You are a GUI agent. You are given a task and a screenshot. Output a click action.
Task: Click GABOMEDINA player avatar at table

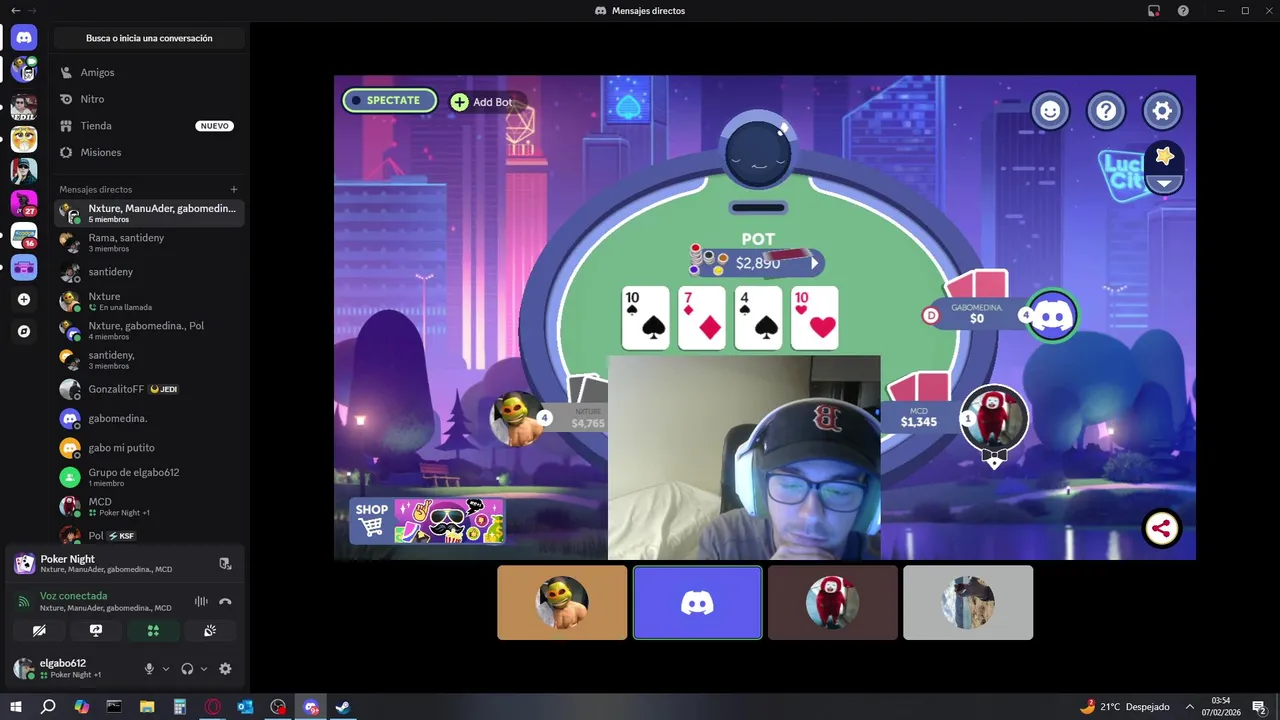[x=1052, y=316]
